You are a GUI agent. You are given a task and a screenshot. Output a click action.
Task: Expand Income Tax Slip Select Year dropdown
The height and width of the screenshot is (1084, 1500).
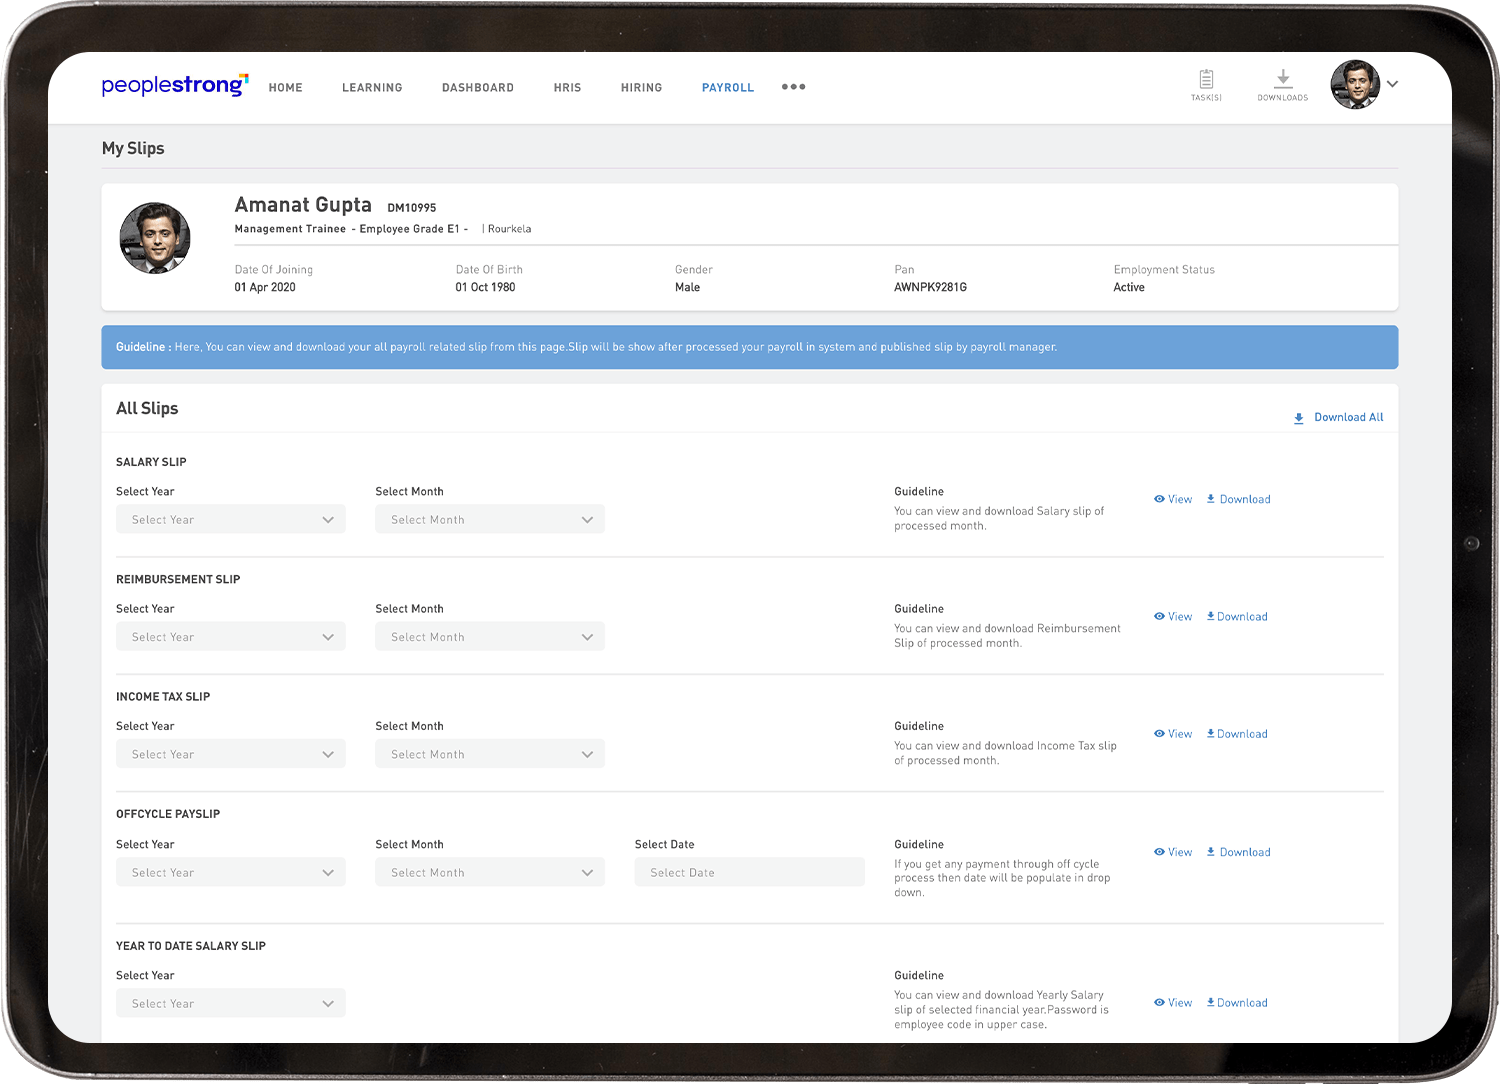tap(231, 754)
